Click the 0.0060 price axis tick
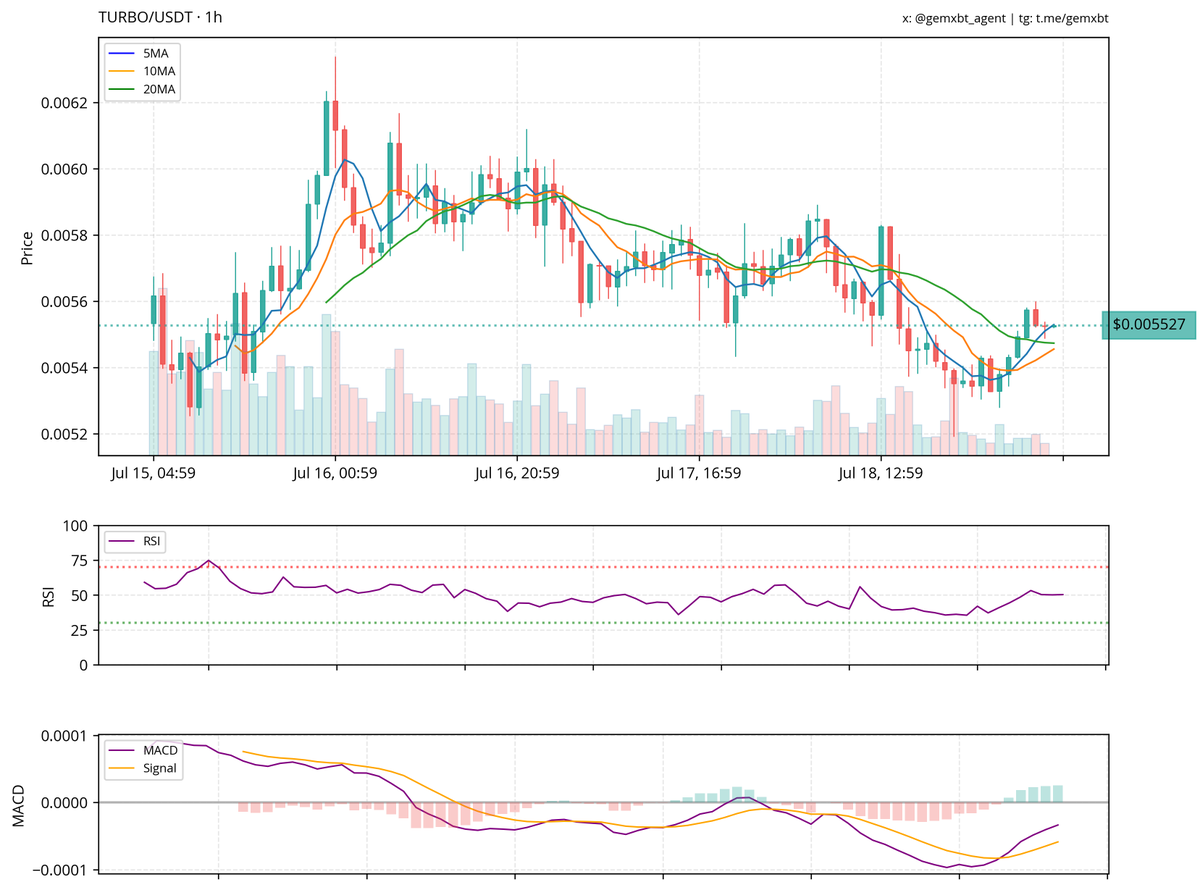Screen dimensions: 1200x890 [x=66, y=169]
